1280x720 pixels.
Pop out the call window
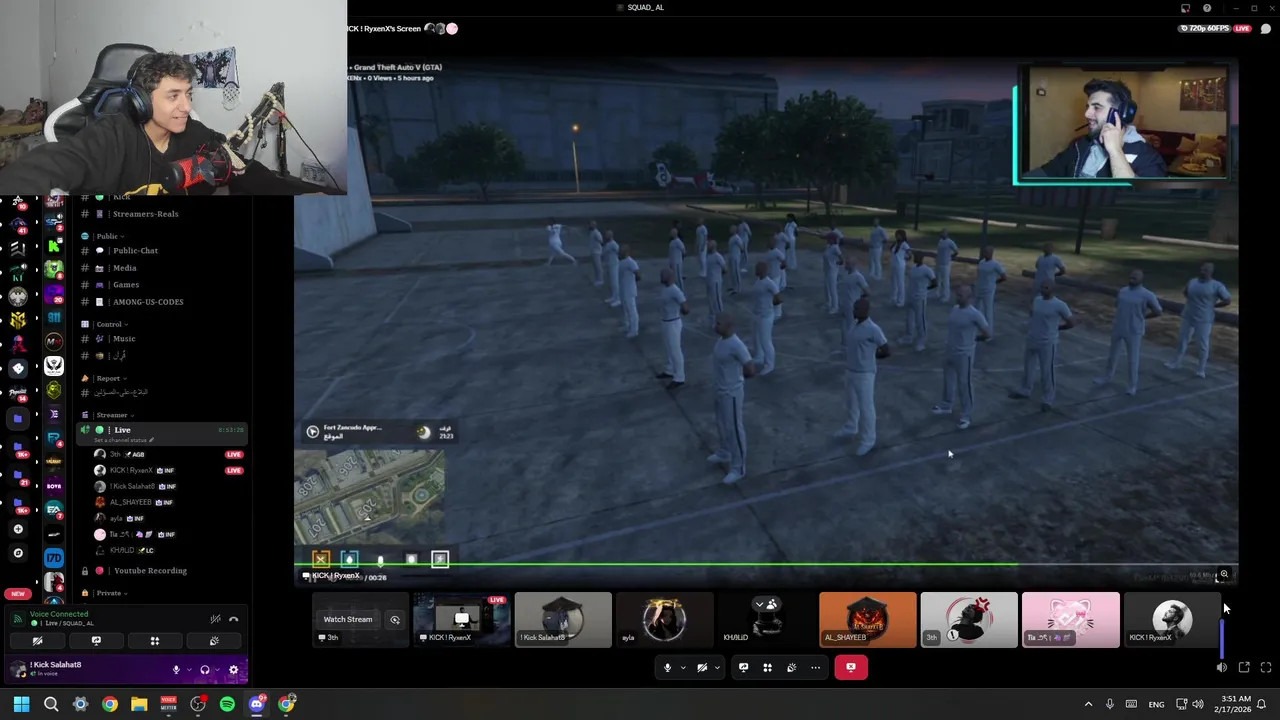[1244, 667]
